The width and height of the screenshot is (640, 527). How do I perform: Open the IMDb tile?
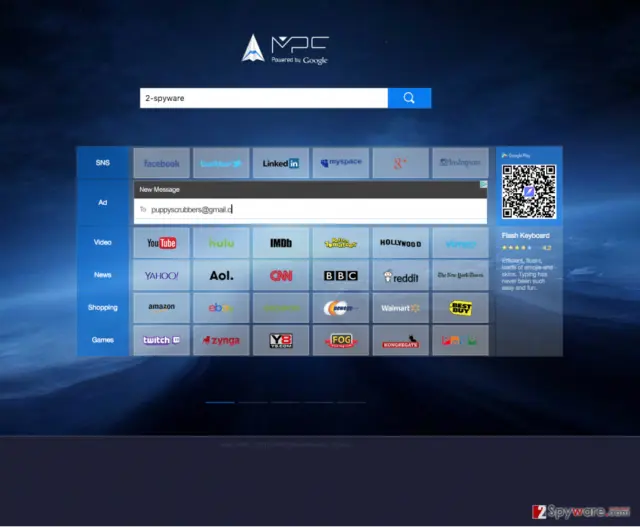coord(281,243)
